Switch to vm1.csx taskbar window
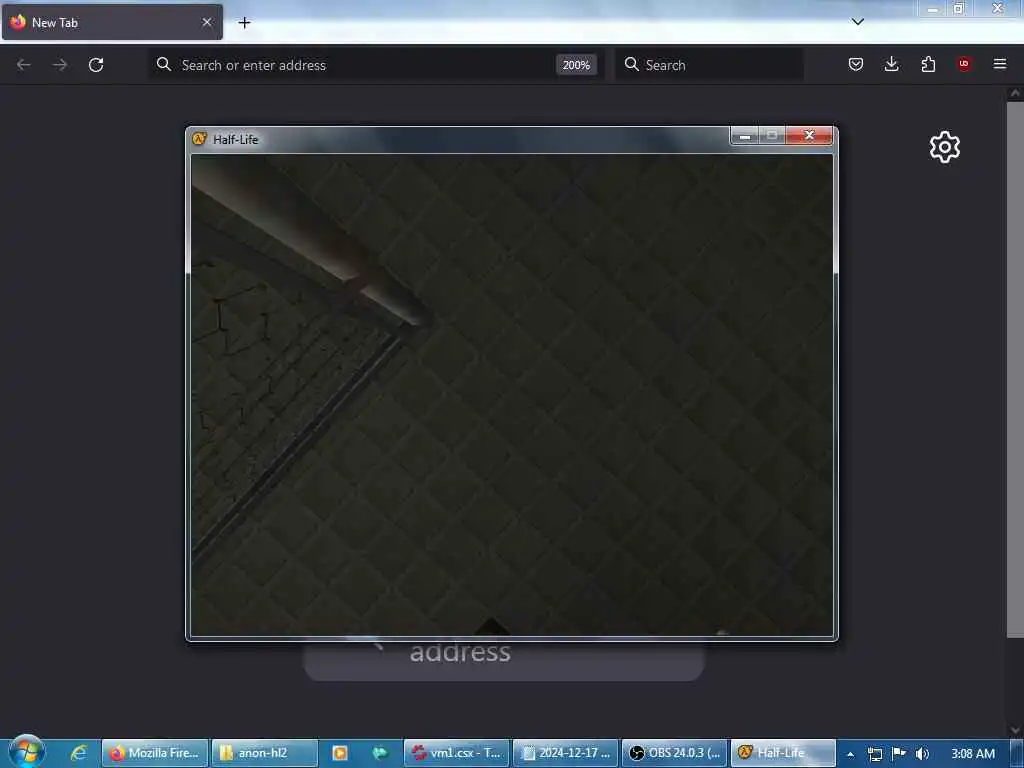The height and width of the screenshot is (768, 1024). 456,753
